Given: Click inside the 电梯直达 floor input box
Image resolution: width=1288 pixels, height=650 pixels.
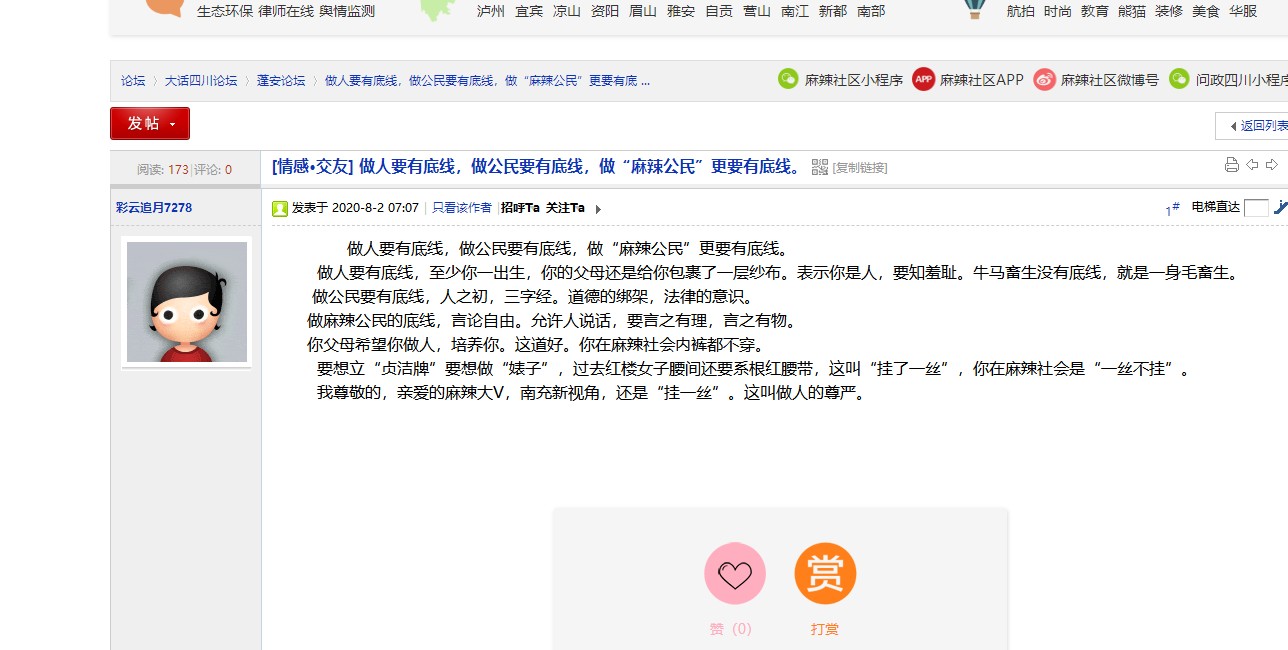Looking at the screenshot, I should (1256, 208).
